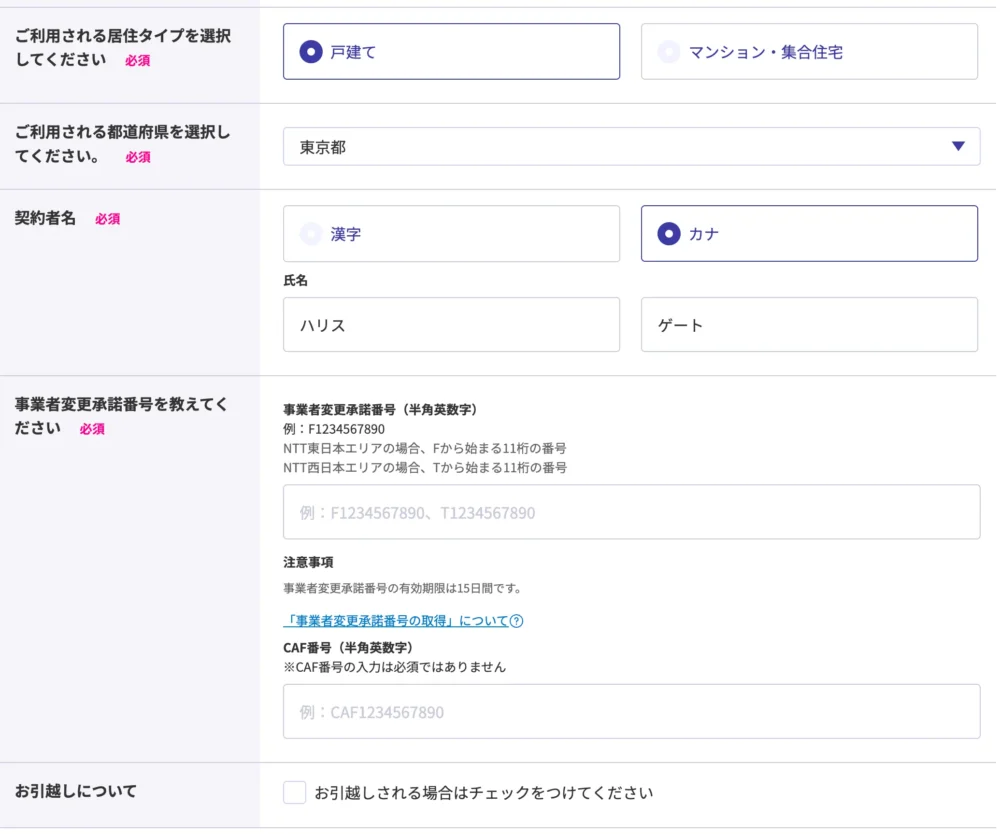
Task: Choose カナ for contractor name format
Action: point(809,233)
